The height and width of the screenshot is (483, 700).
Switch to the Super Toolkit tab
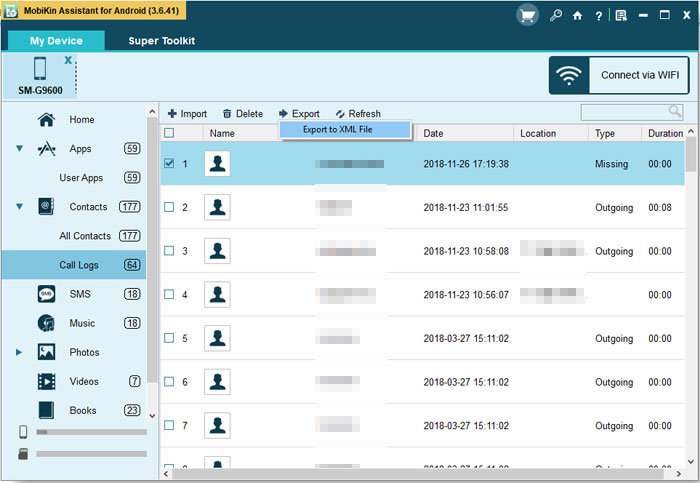pyautogui.click(x=161, y=41)
